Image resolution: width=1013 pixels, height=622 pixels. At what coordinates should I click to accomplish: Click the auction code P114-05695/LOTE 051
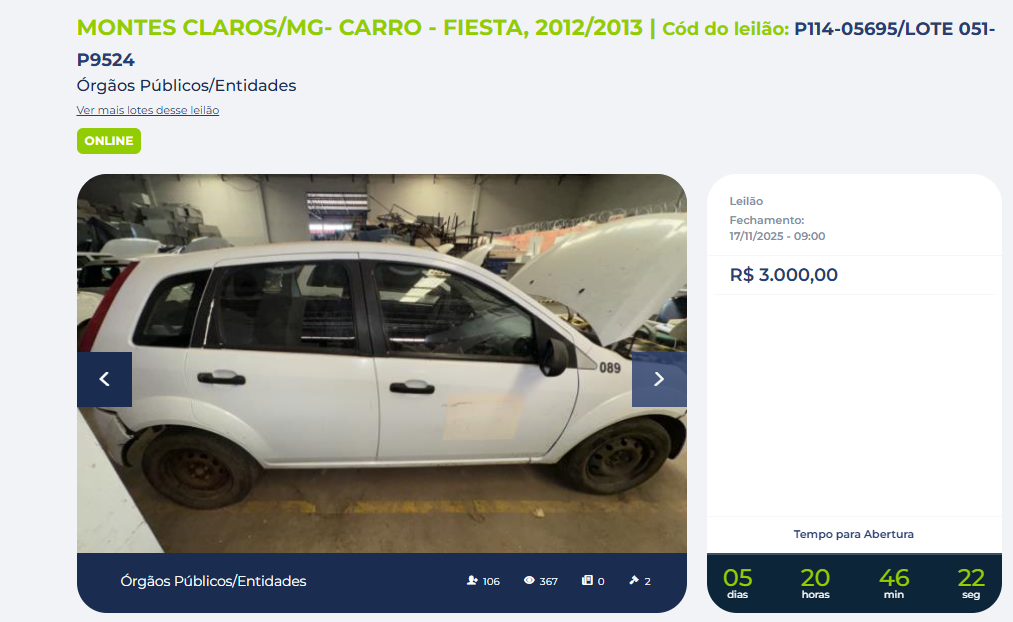pyautogui.click(x=894, y=28)
